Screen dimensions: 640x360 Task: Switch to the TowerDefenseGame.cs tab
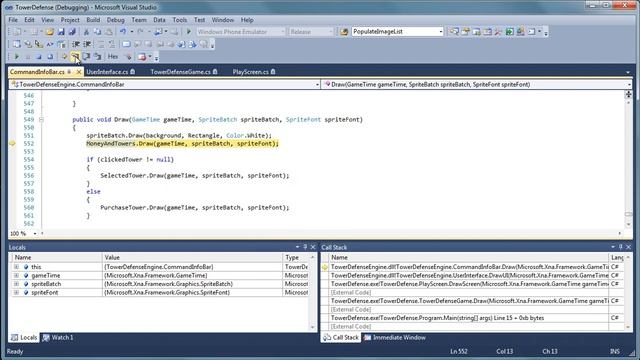[184, 72]
